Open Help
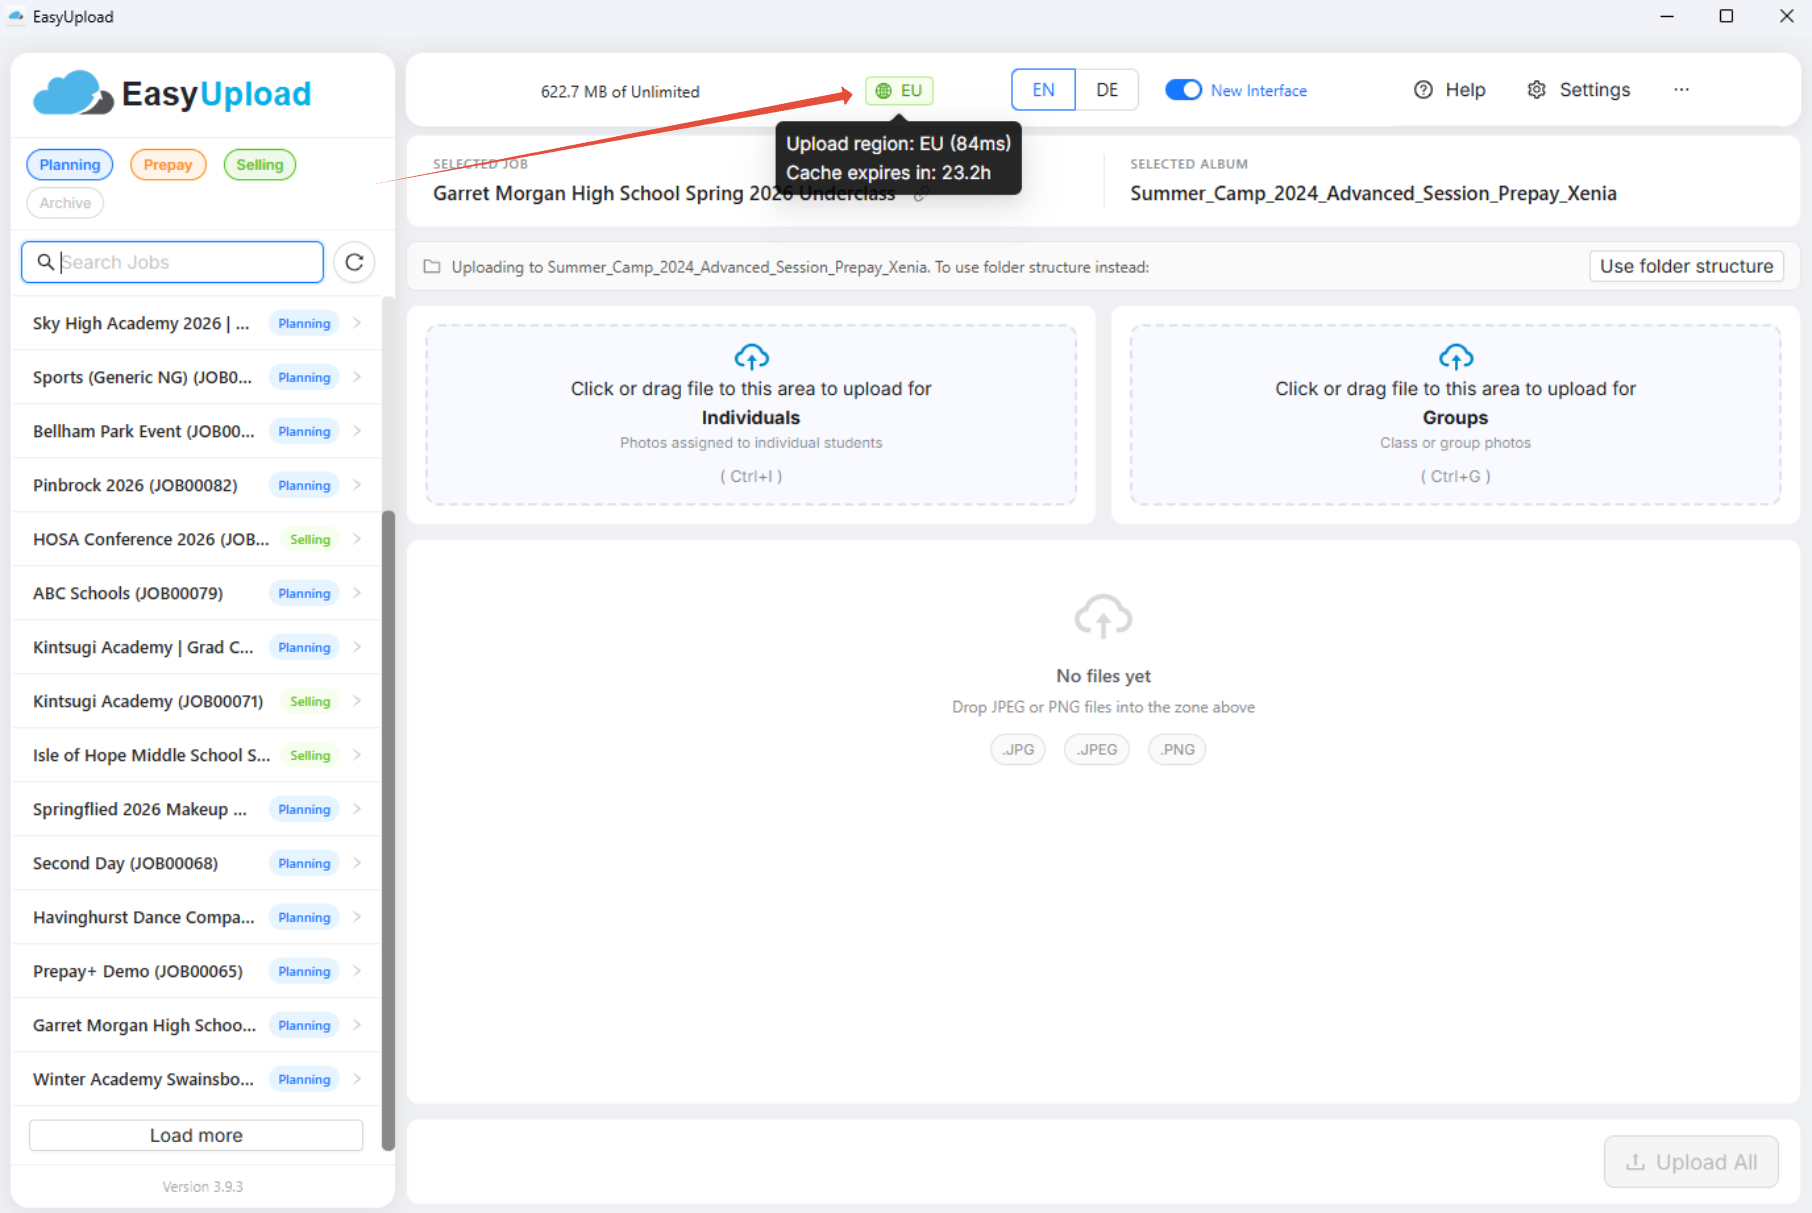 point(1449,90)
